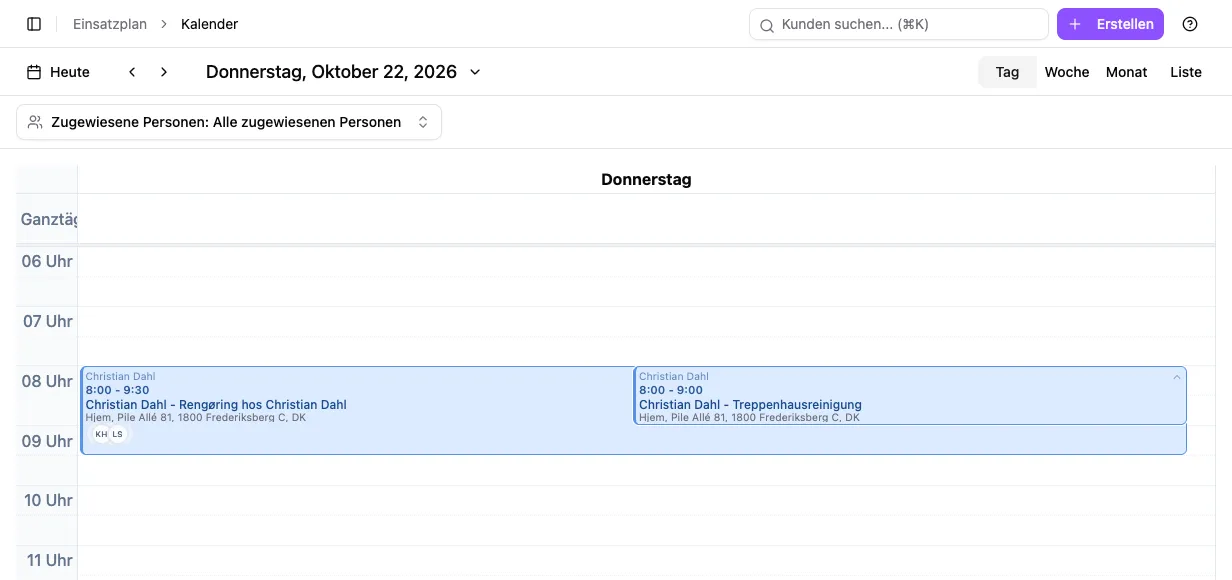The width and height of the screenshot is (1232, 580).
Task: Switch to Tag view
Action: click(x=1007, y=72)
